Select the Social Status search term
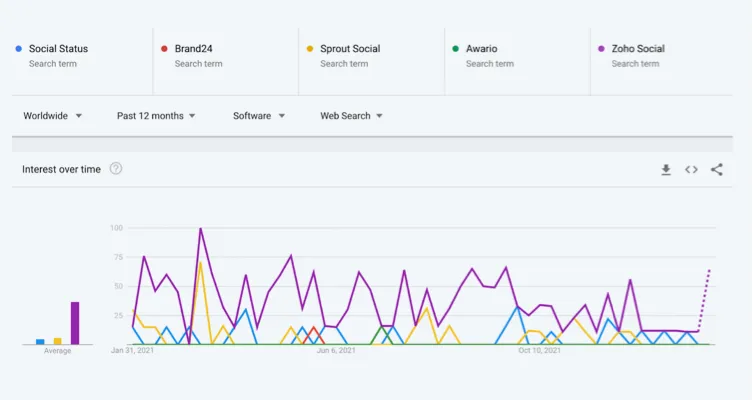 pyautogui.click(x=58, y=48)
